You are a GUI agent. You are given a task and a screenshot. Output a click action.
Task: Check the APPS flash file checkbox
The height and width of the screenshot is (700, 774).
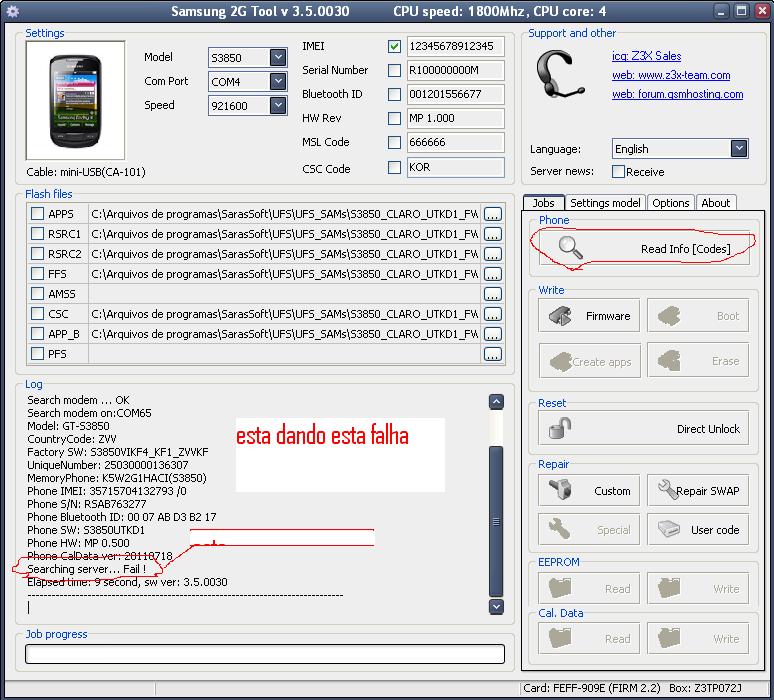pos(38,214)
